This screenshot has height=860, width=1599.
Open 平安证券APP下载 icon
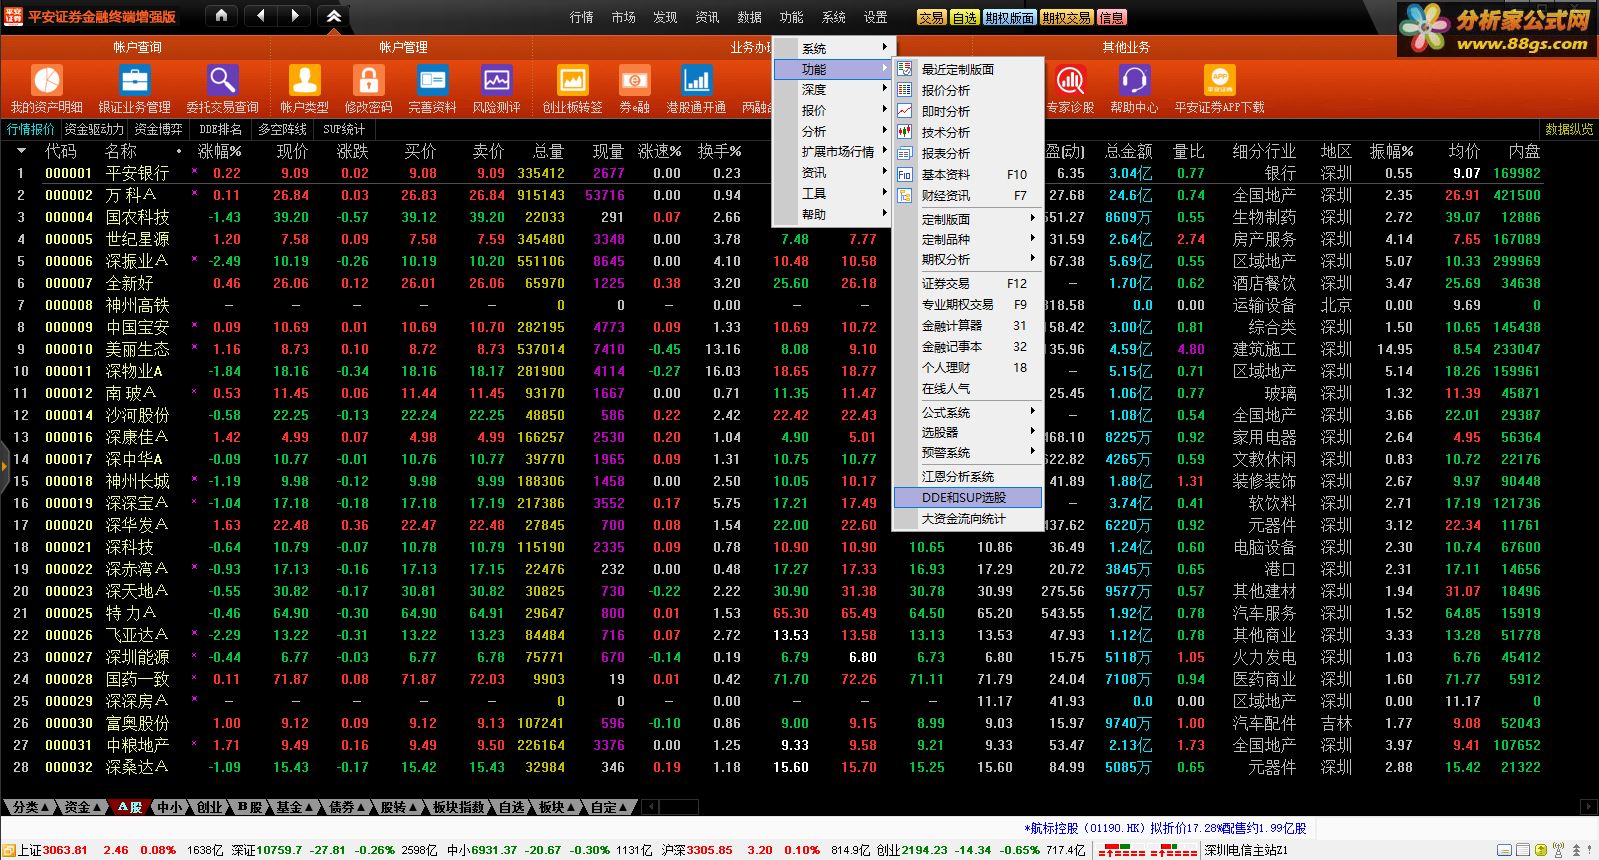point(1219,80)
